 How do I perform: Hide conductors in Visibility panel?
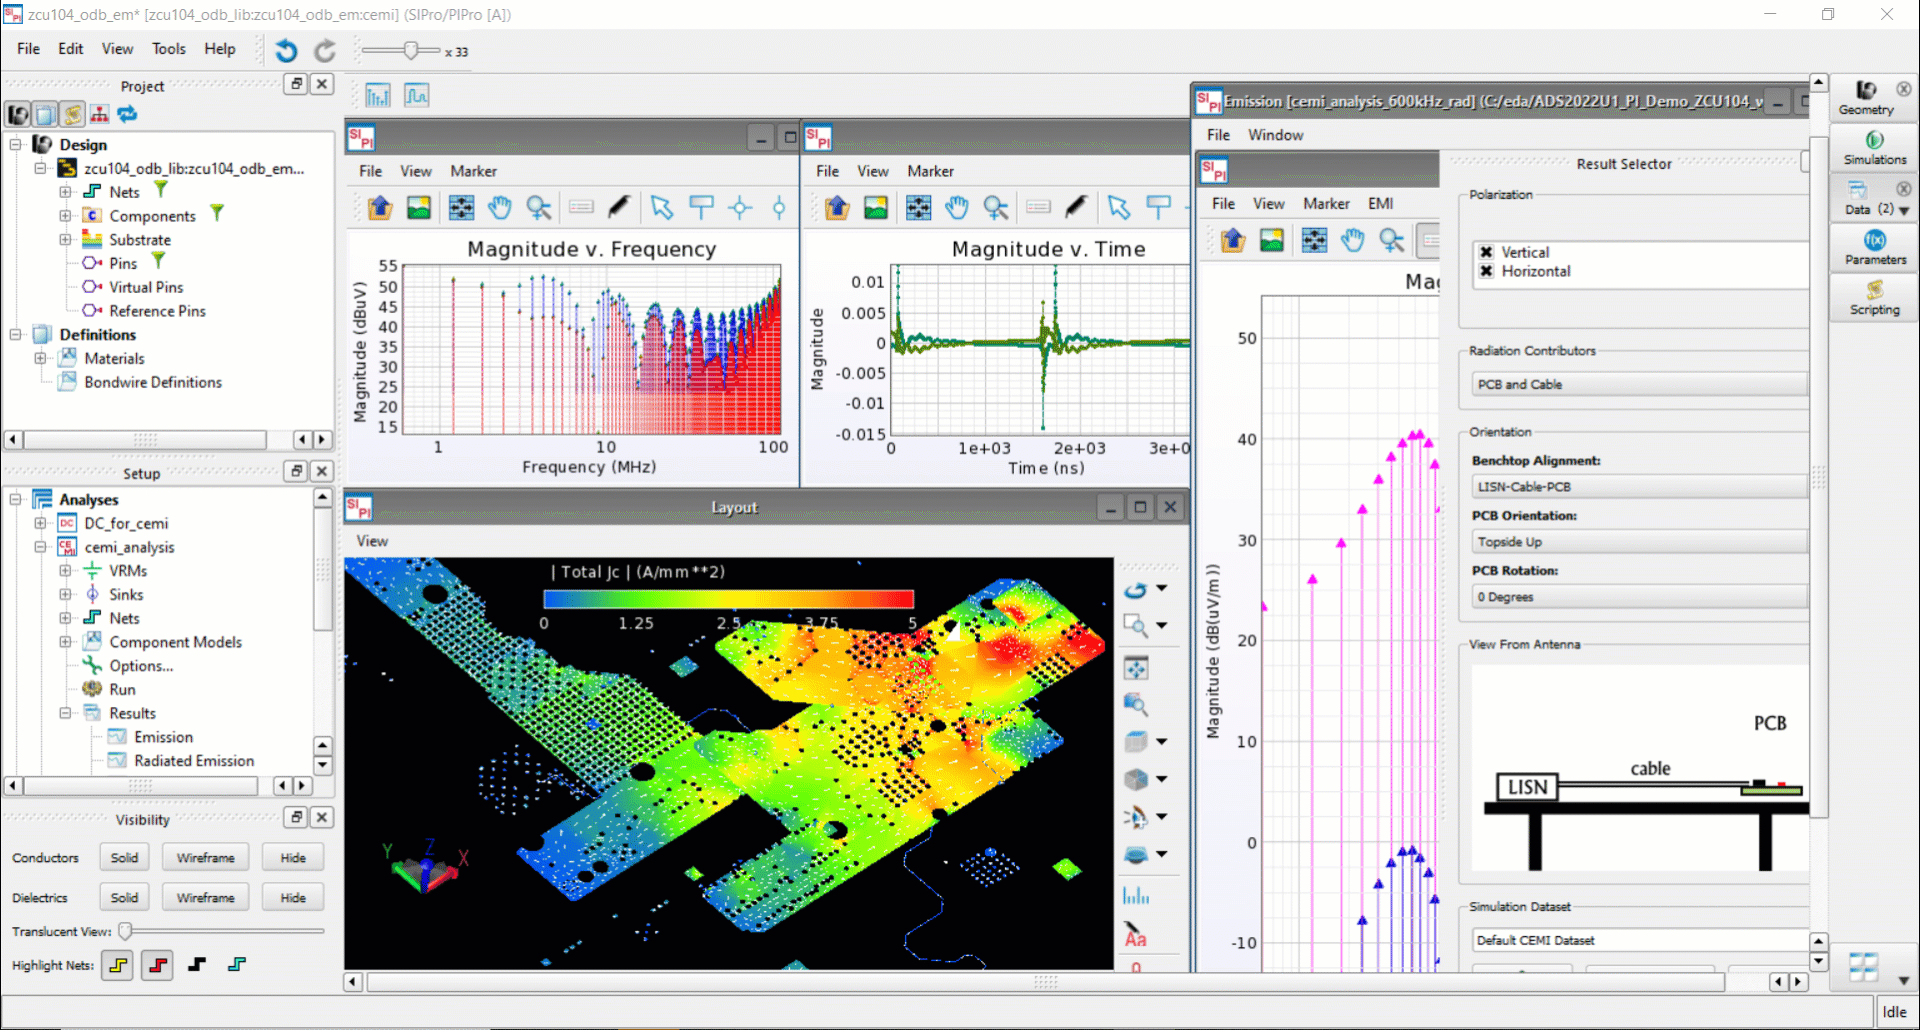[293, 858]
